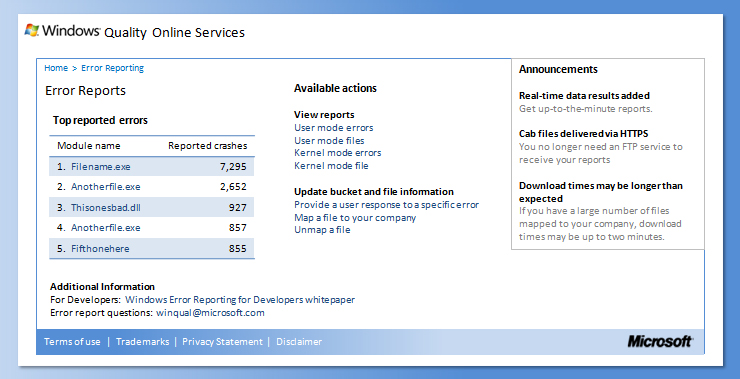Click View reports subheading
The height and width of the screenshot is (379, 740).
(324, 115)
